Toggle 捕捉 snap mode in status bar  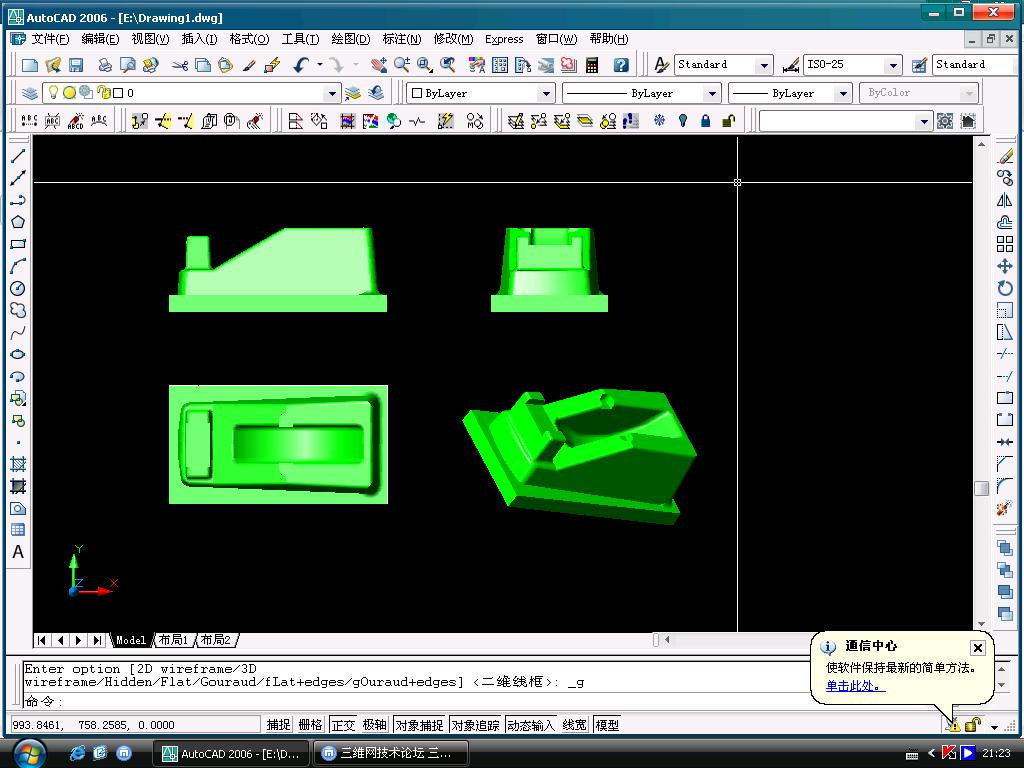(278, 725)
